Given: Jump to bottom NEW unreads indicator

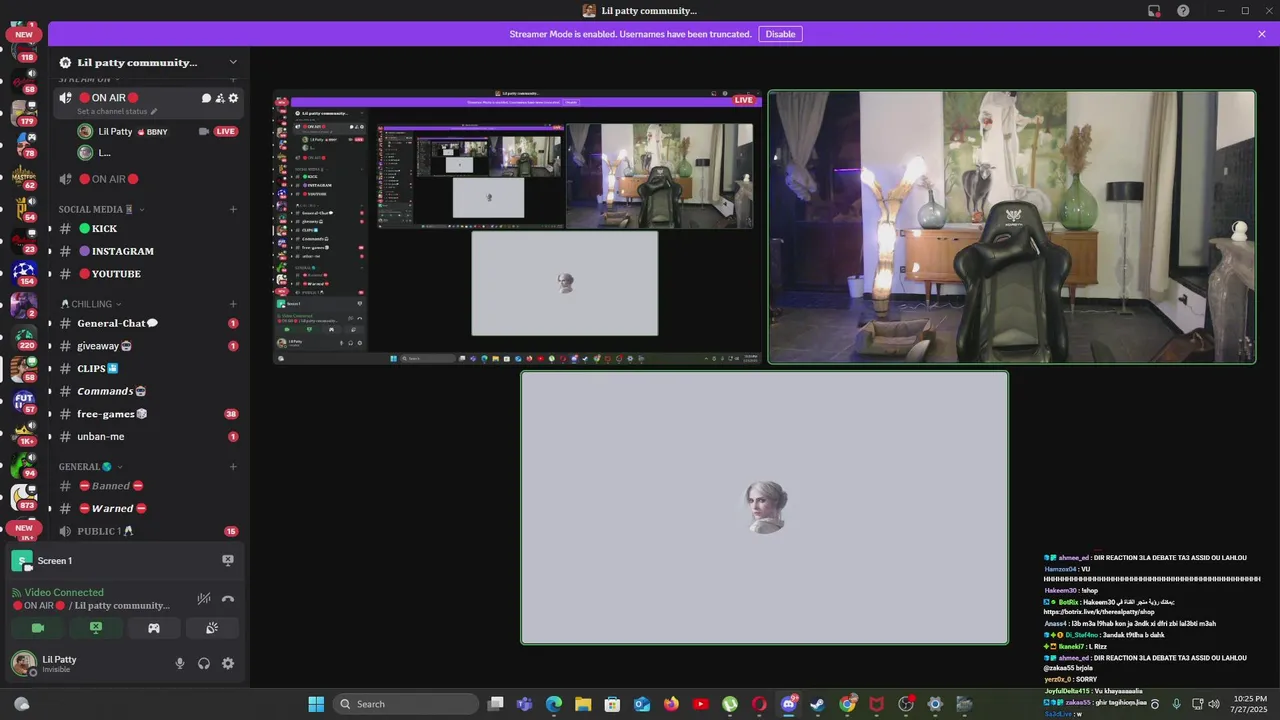Looking at the screenshot, I should (24, 528).
